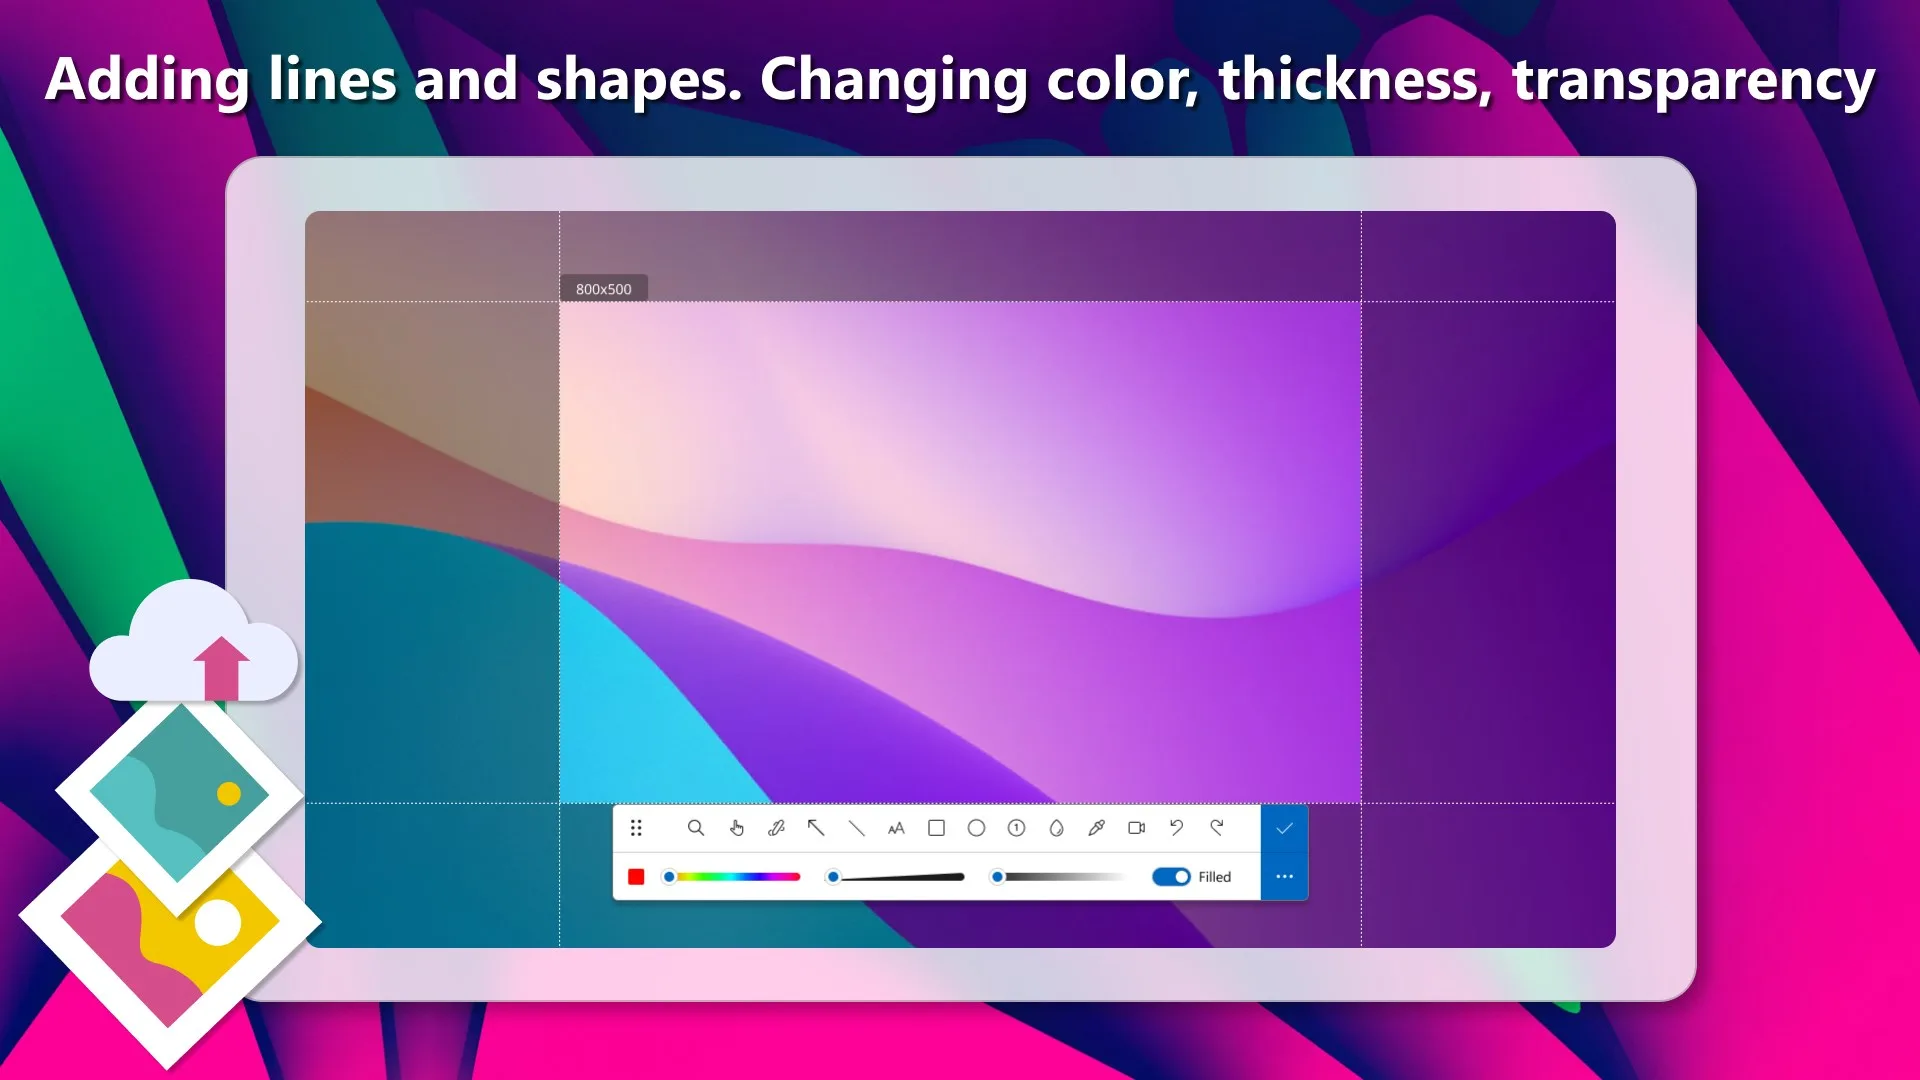Select the magnifier zoom tool
This screenshot has height=1080, width=1920.
click(x=696, y=828)
